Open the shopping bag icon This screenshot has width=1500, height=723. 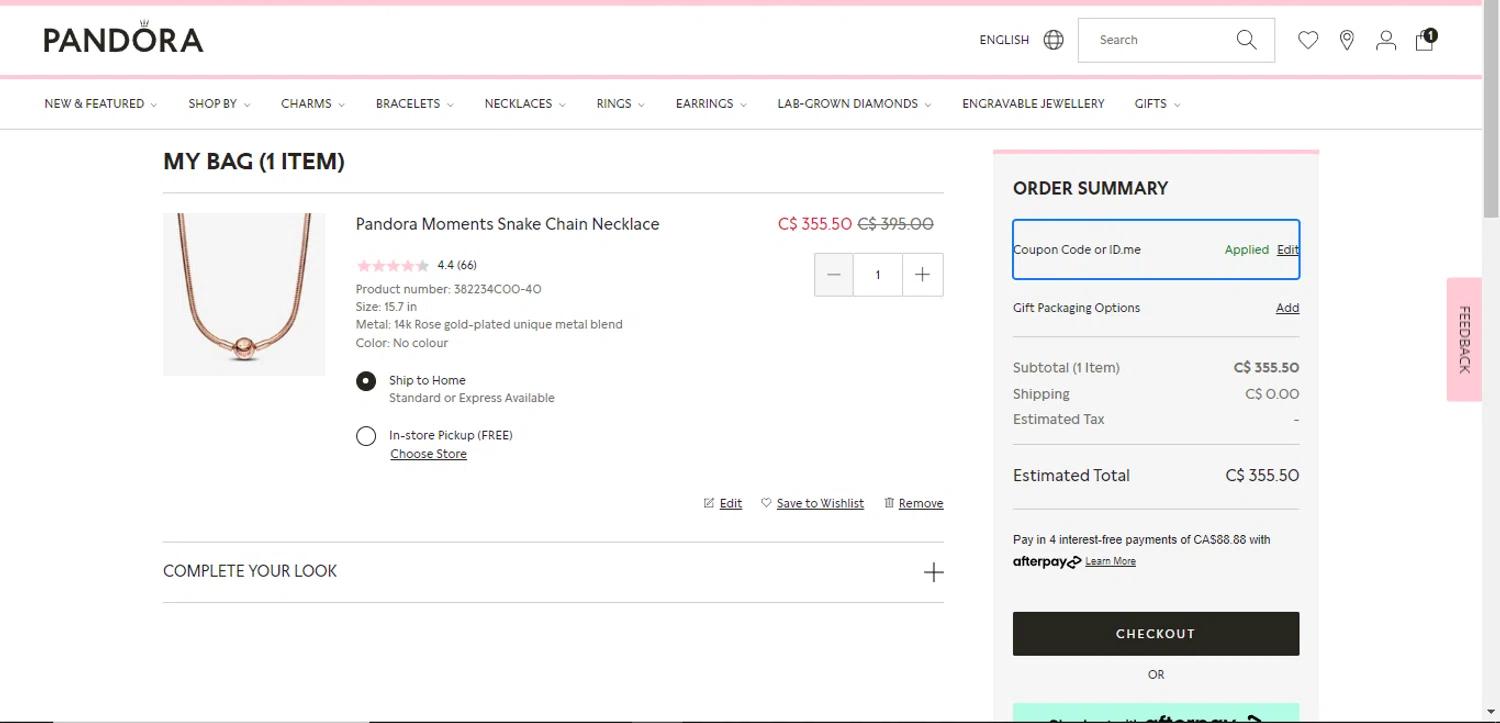(1425, 39)
